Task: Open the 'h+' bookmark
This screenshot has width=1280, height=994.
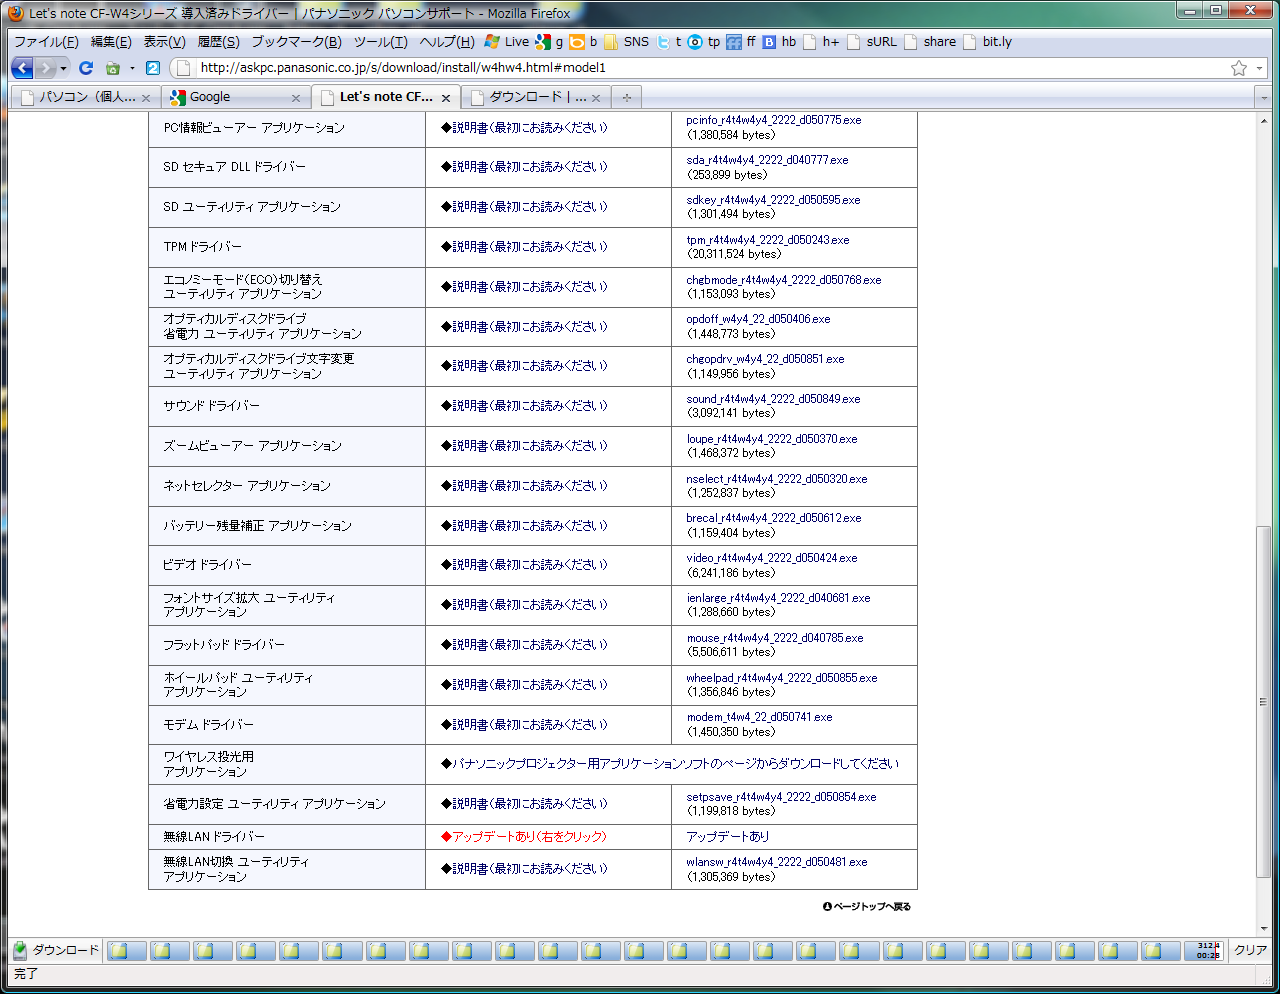Action: [x=821, y=42]
